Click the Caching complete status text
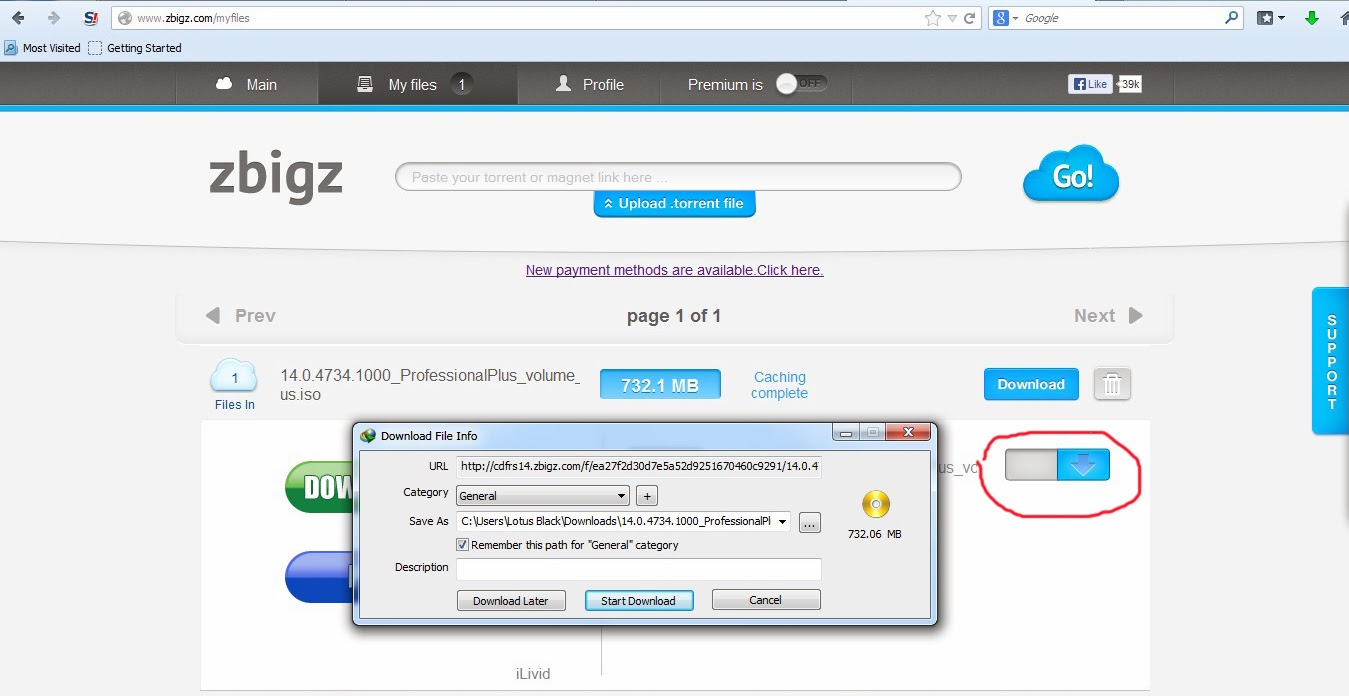This screenshot has height=696, width=1349. point(780,385)
